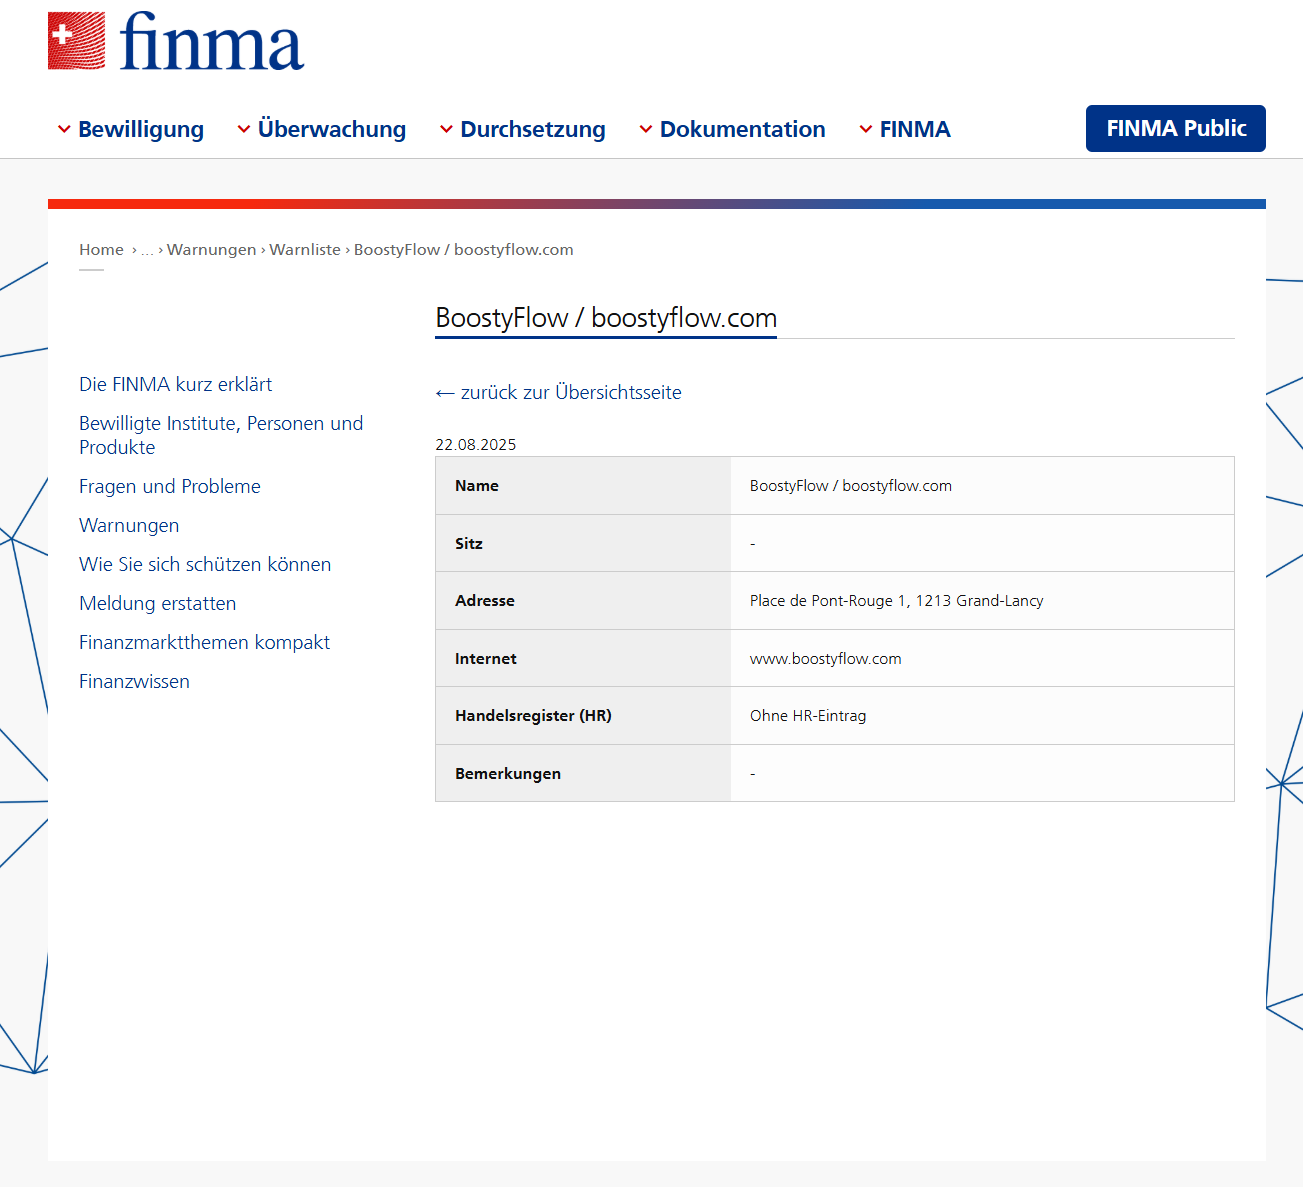This screenshot has width=1303, height=1187.
Task: Expand the breadcrumb ellipsis
Action: (147, 250)
